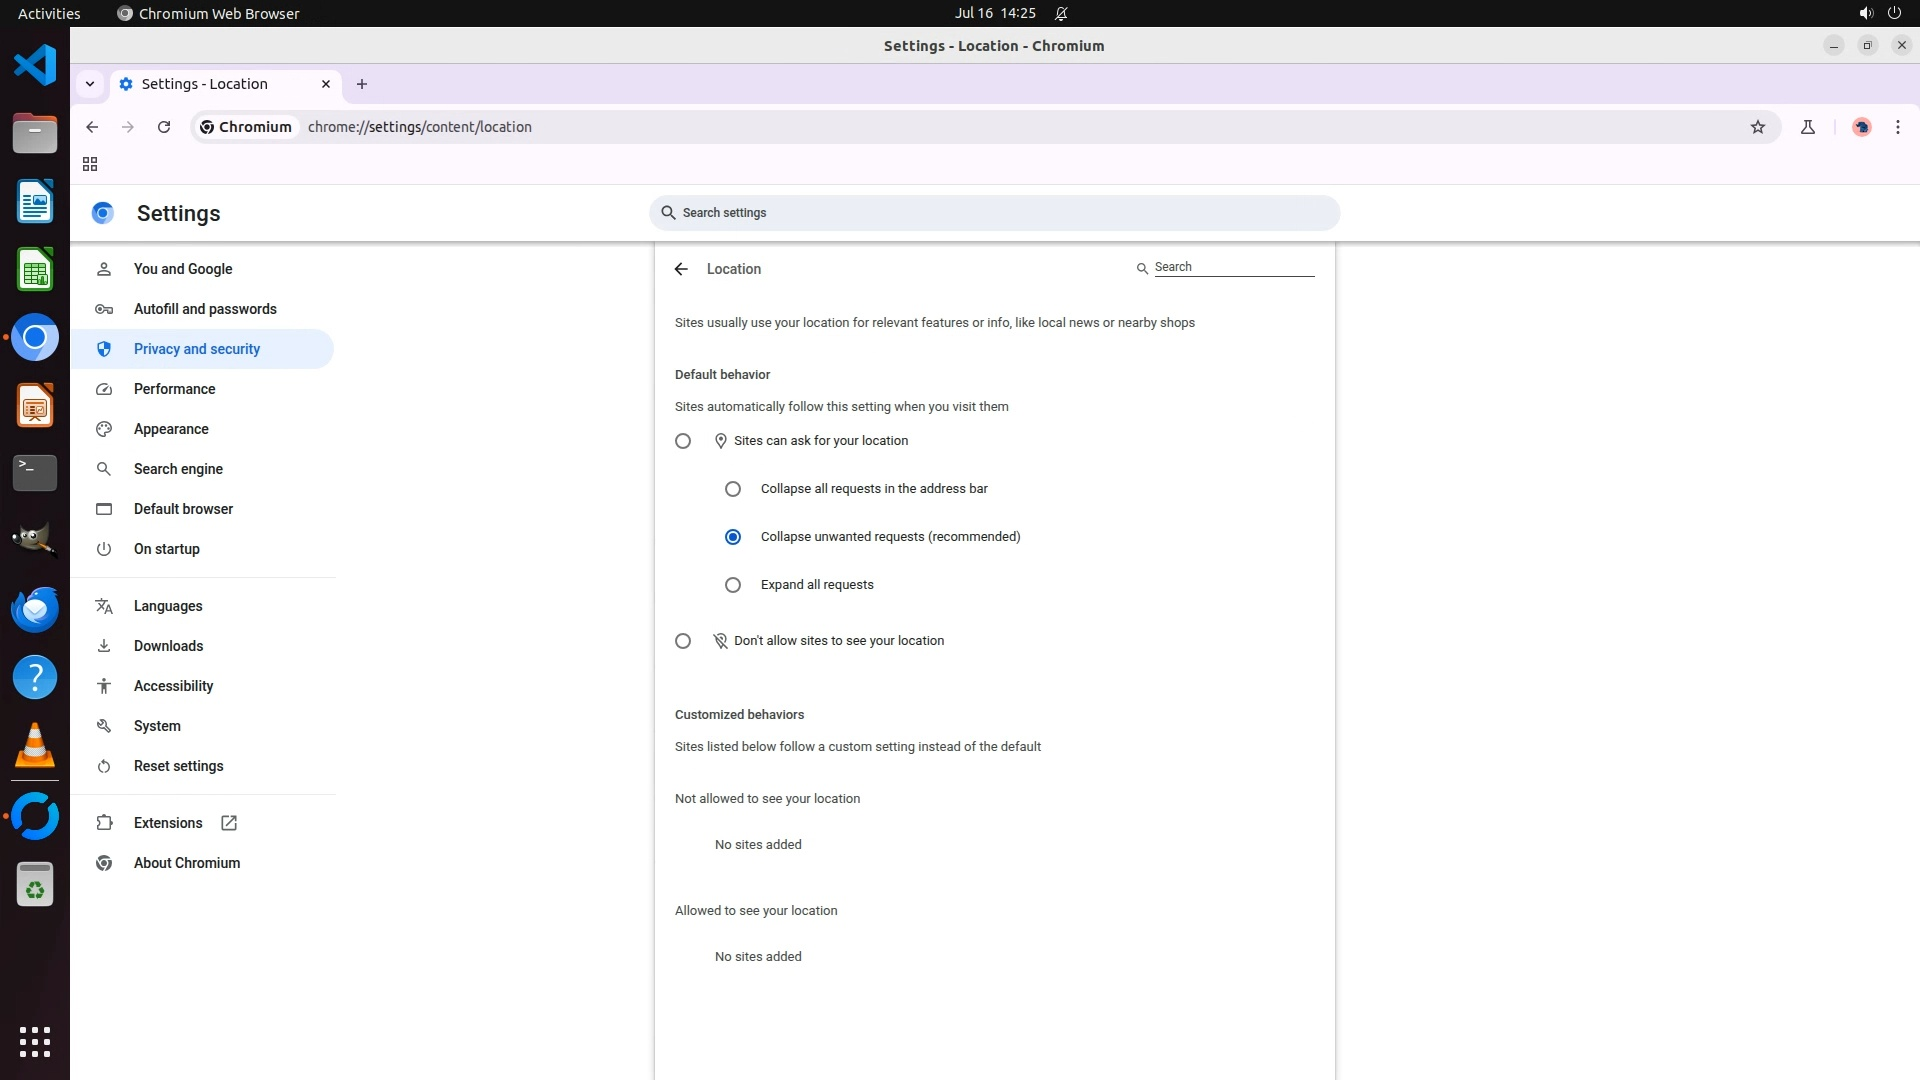Launch the Thunderbird mail app from the dock
This screenshot has width=1920, height=1080.
35,609
